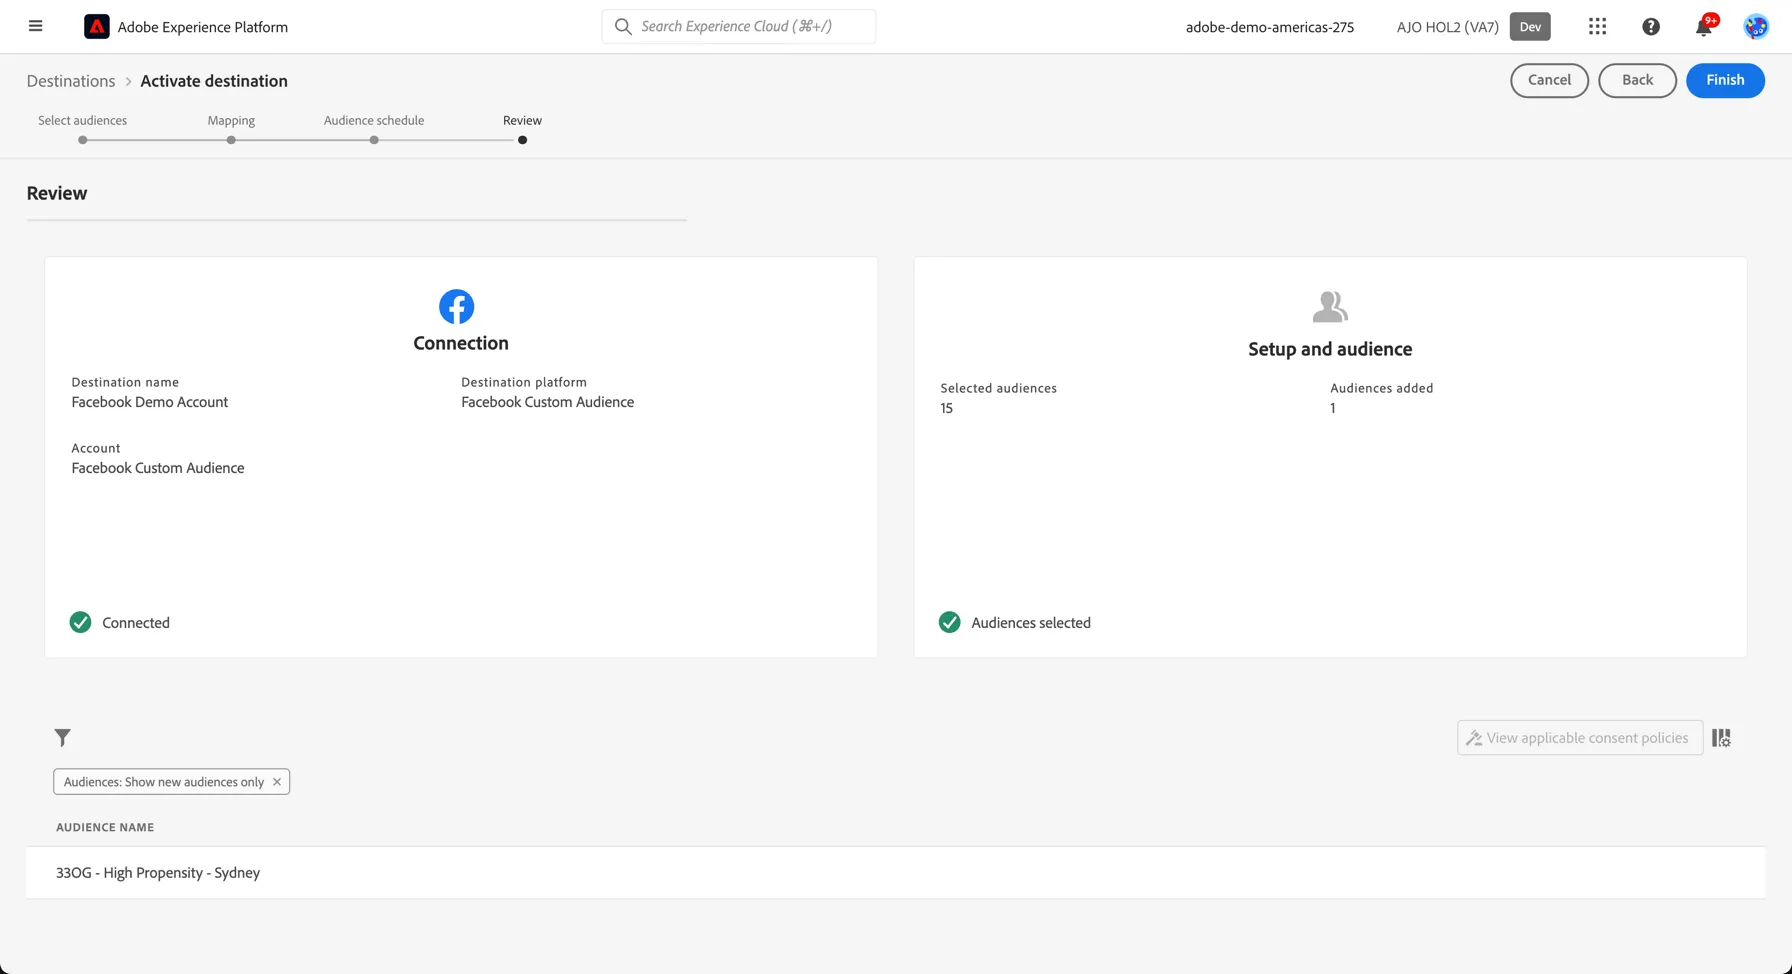The height and width of the screenshot is (974, 1792).
Task: Remove the Show new audiences only filter
Action: pyautogui.click(x=277, y=782)
